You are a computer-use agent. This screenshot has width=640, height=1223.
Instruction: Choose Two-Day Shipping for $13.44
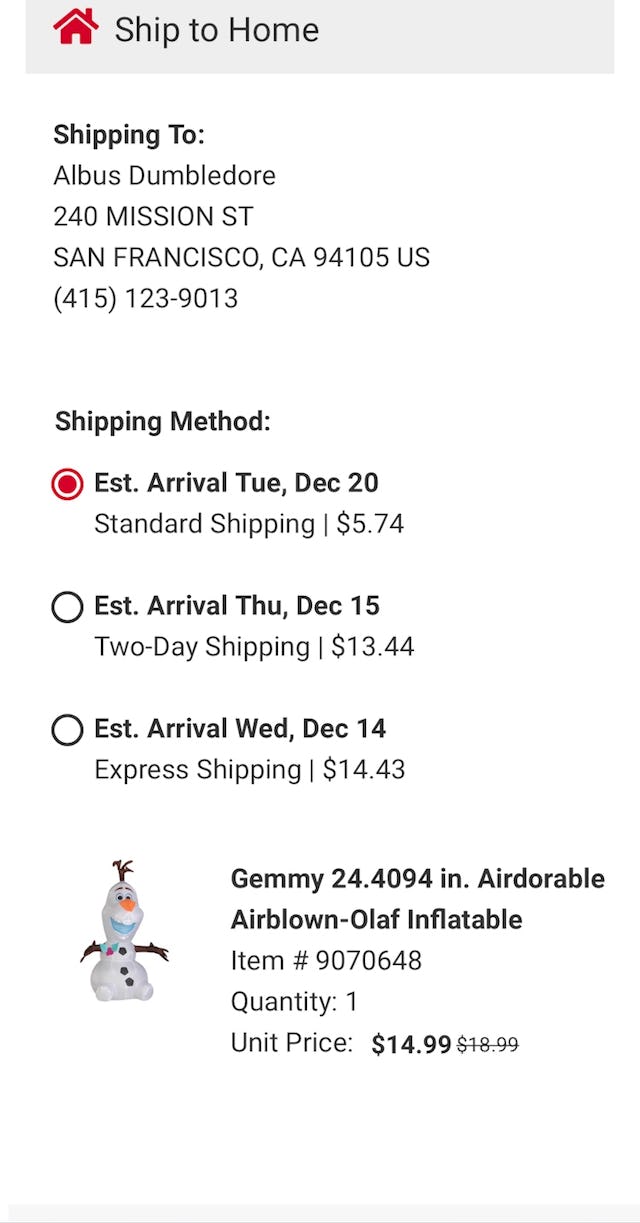66,606
